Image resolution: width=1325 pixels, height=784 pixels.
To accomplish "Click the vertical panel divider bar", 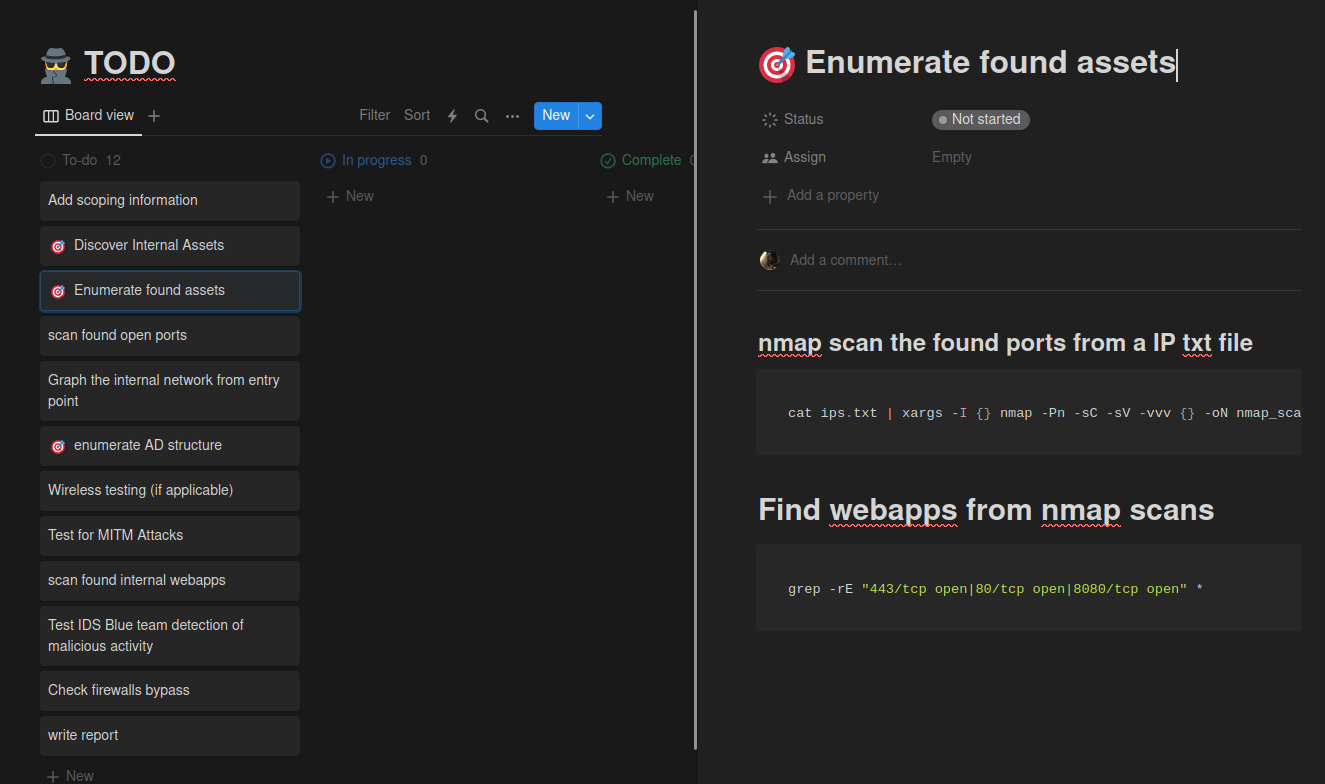I will tap(695, 380).
